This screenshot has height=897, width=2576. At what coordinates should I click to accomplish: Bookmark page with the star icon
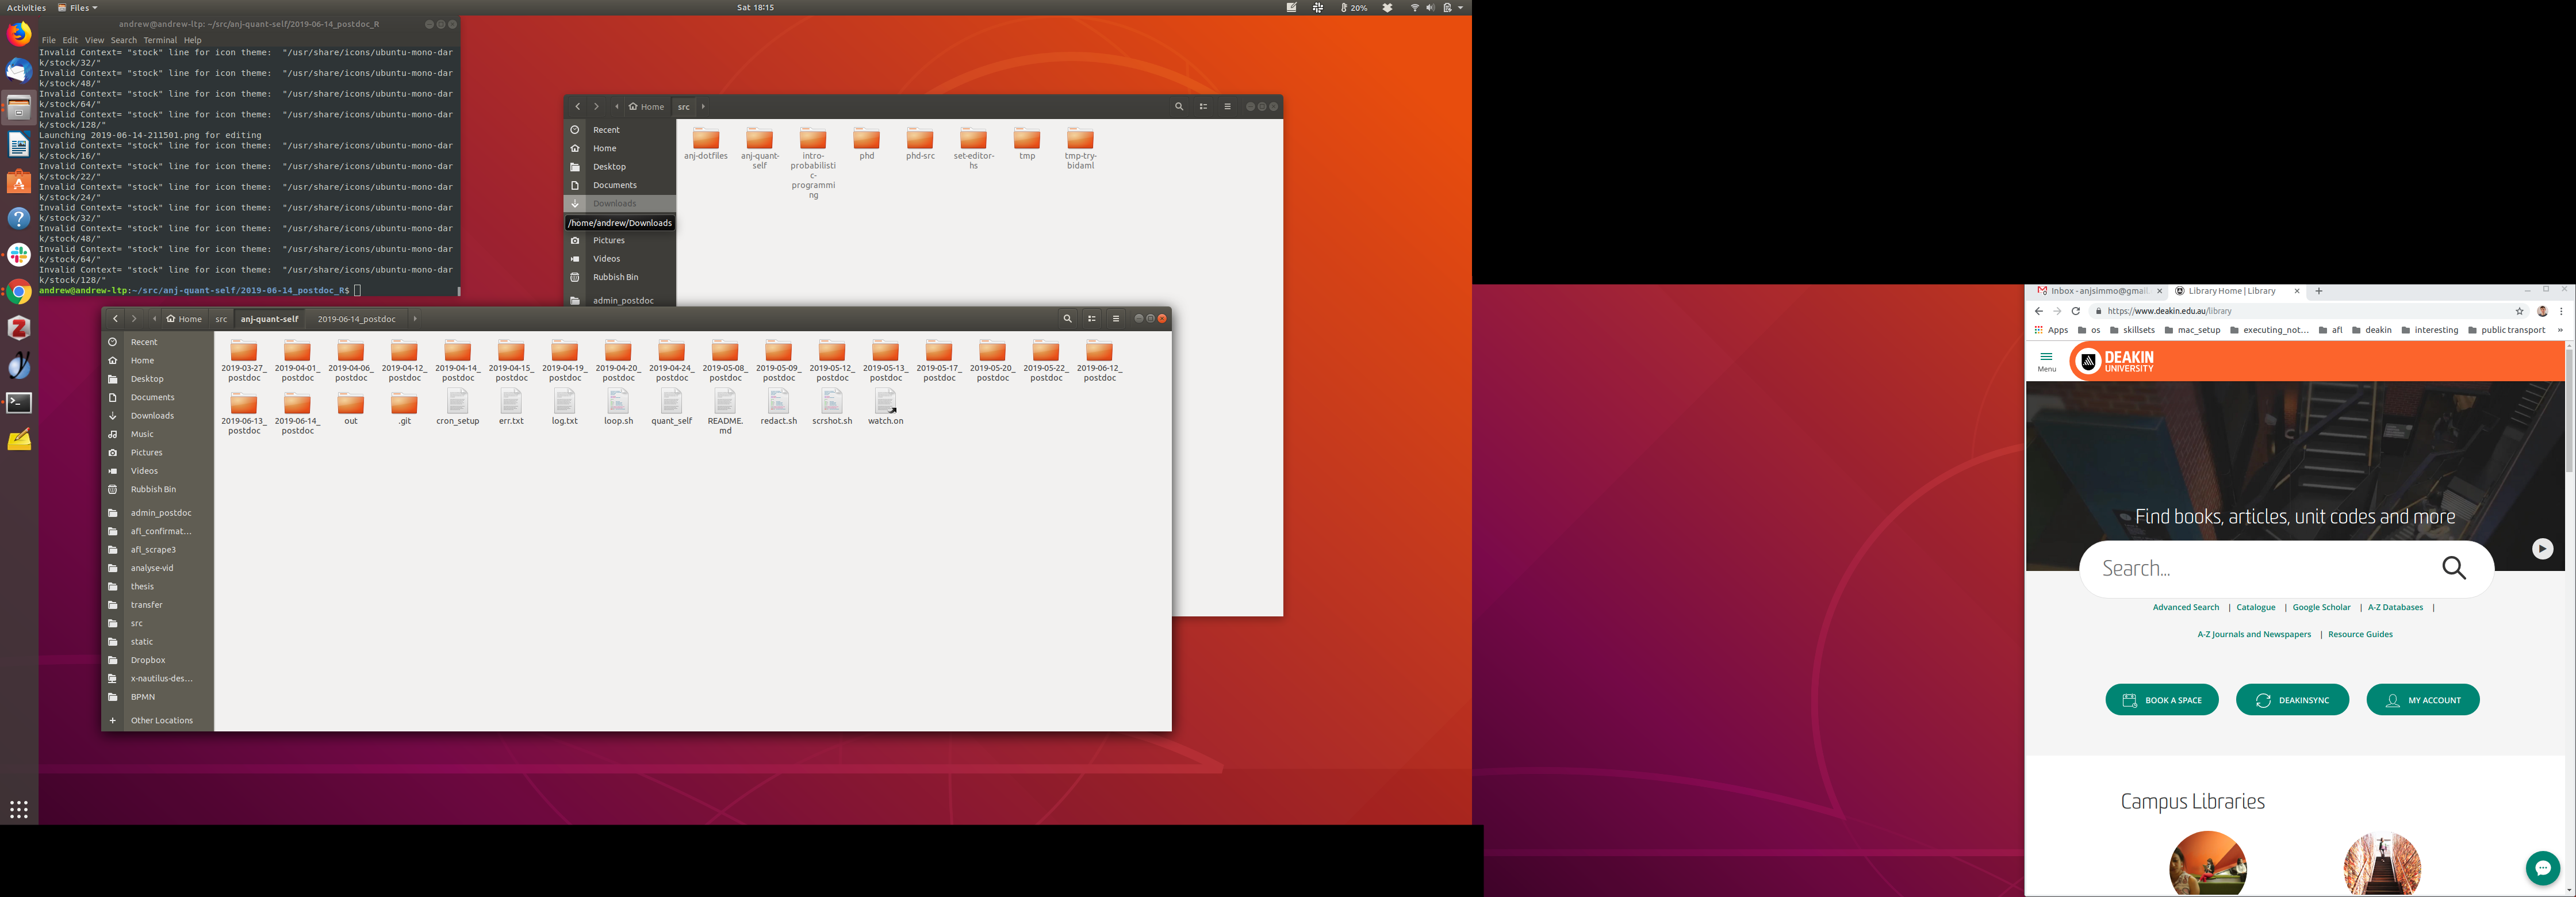[2520, 311]
